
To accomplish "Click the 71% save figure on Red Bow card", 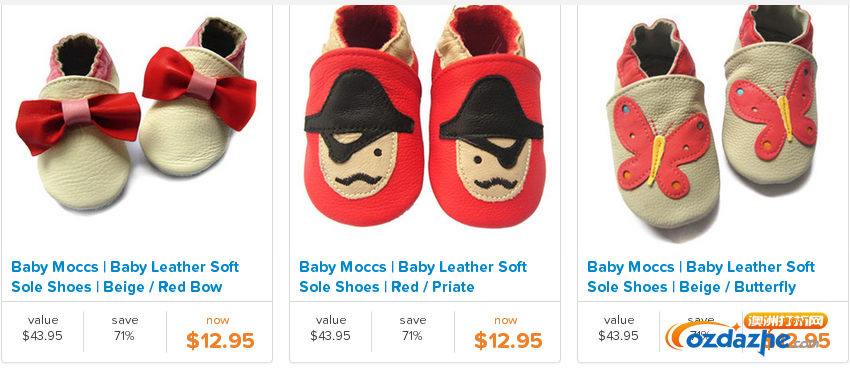I will (124, 336).
